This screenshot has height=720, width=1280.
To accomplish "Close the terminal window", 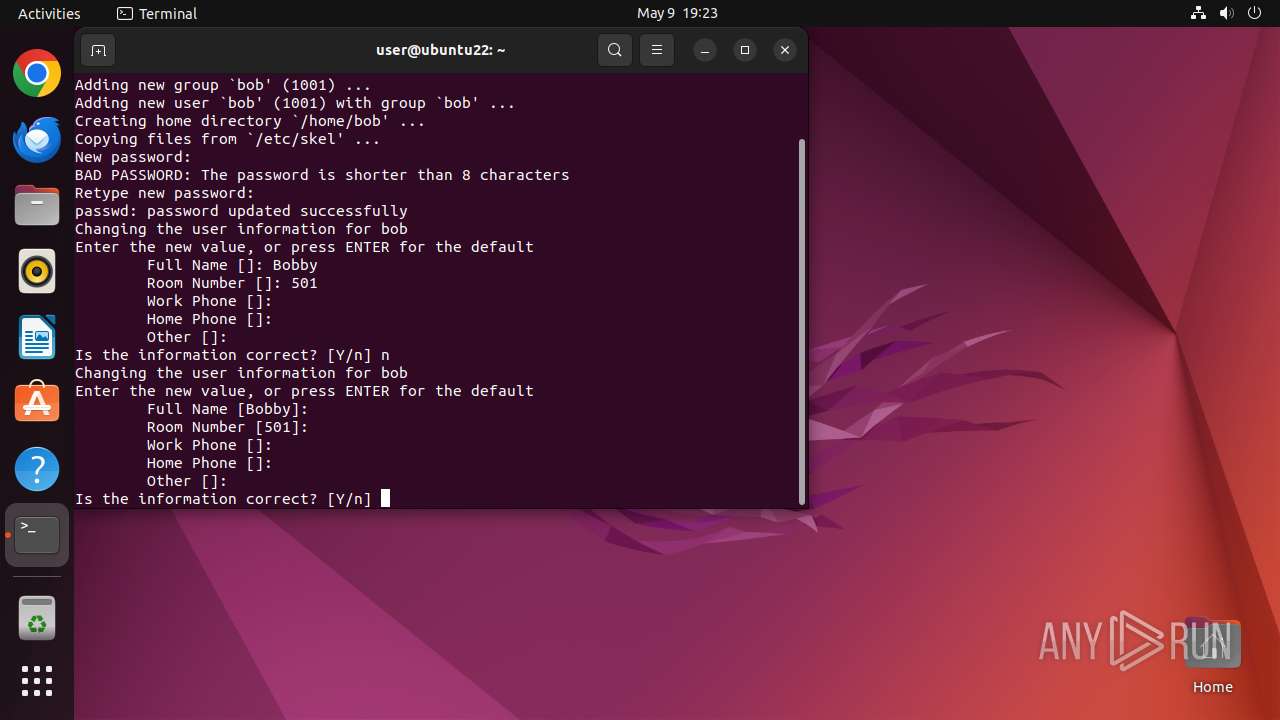I will tap(785, 50).
